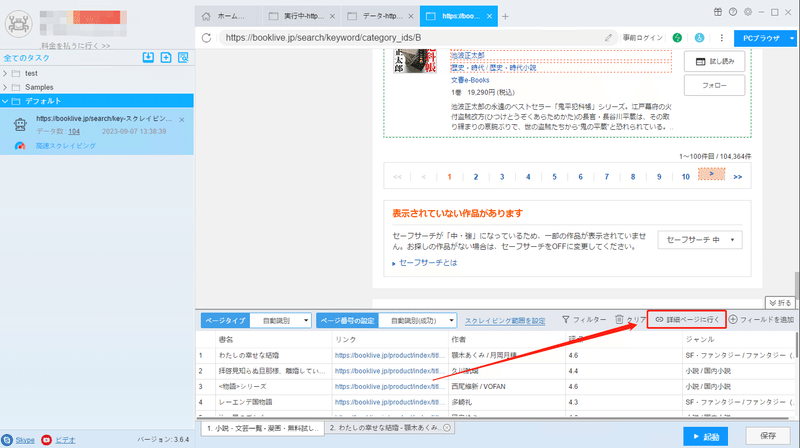The image size is (800, 448).
Task: Reload the page with the refresh icon
Action: [206, 38]
